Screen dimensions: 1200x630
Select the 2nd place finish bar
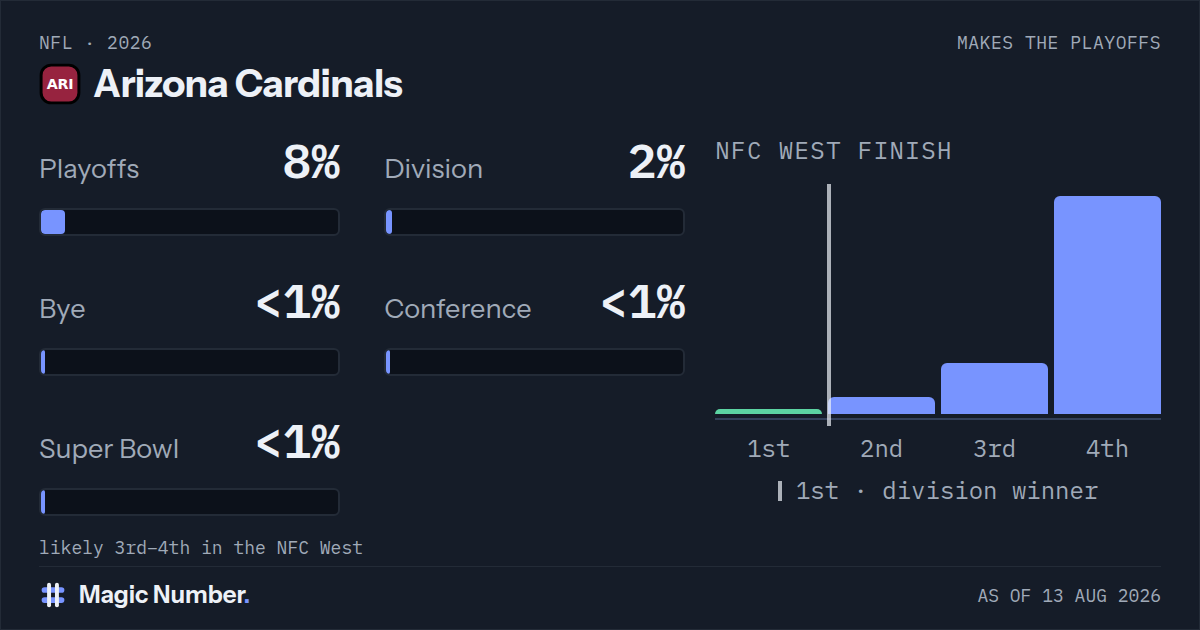coord(882,405)
